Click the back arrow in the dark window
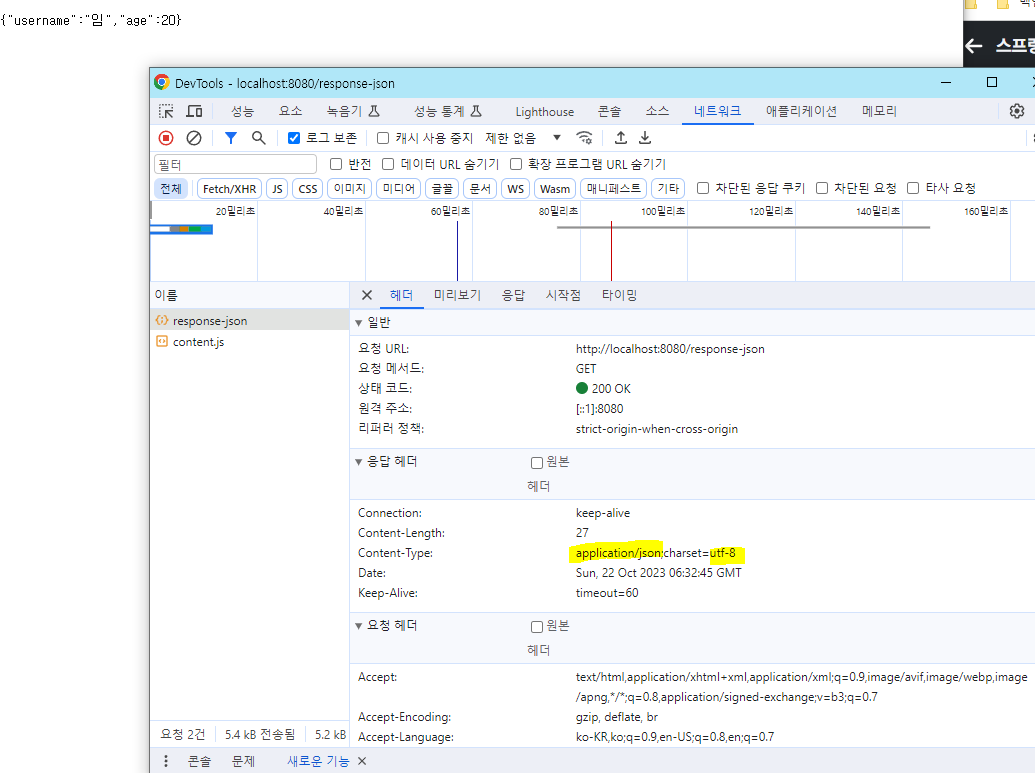Viewport: 1035px width, 773px height. point(974,46)
